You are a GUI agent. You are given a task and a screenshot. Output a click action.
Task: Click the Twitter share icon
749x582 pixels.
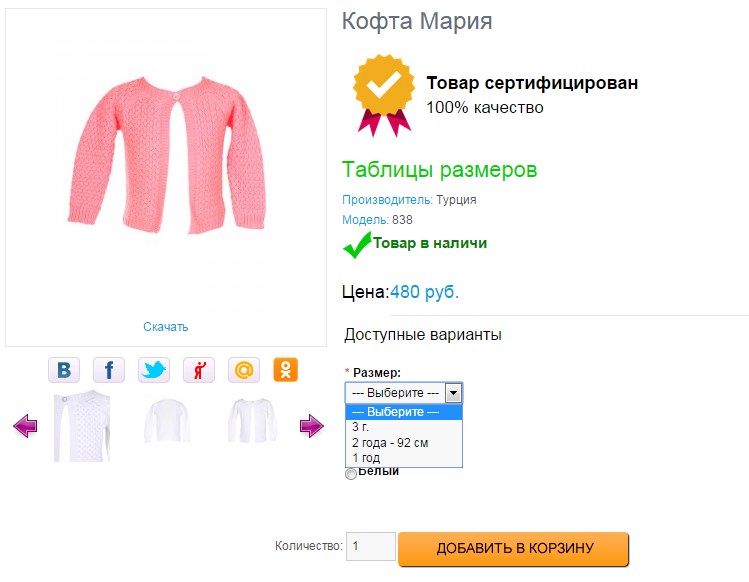click(x=154, y=370)
